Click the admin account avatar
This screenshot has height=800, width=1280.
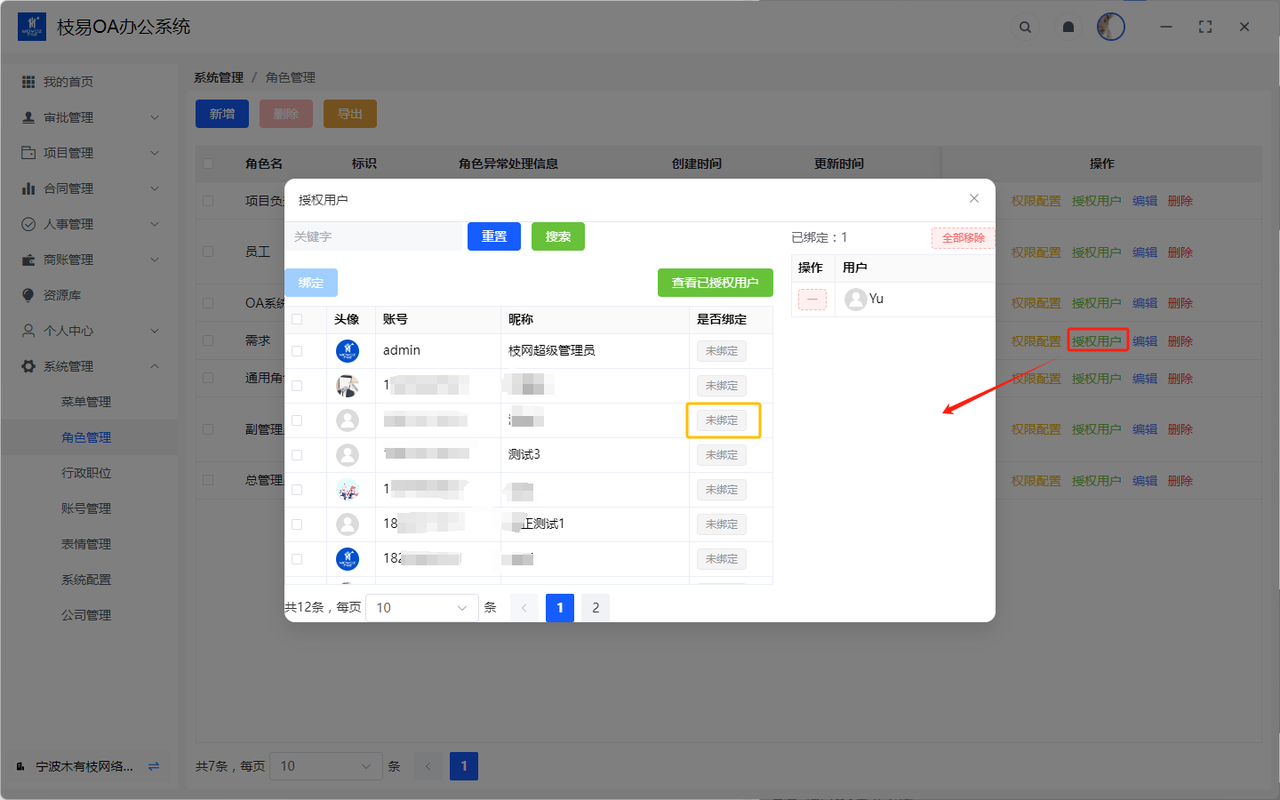coord(347,351)
